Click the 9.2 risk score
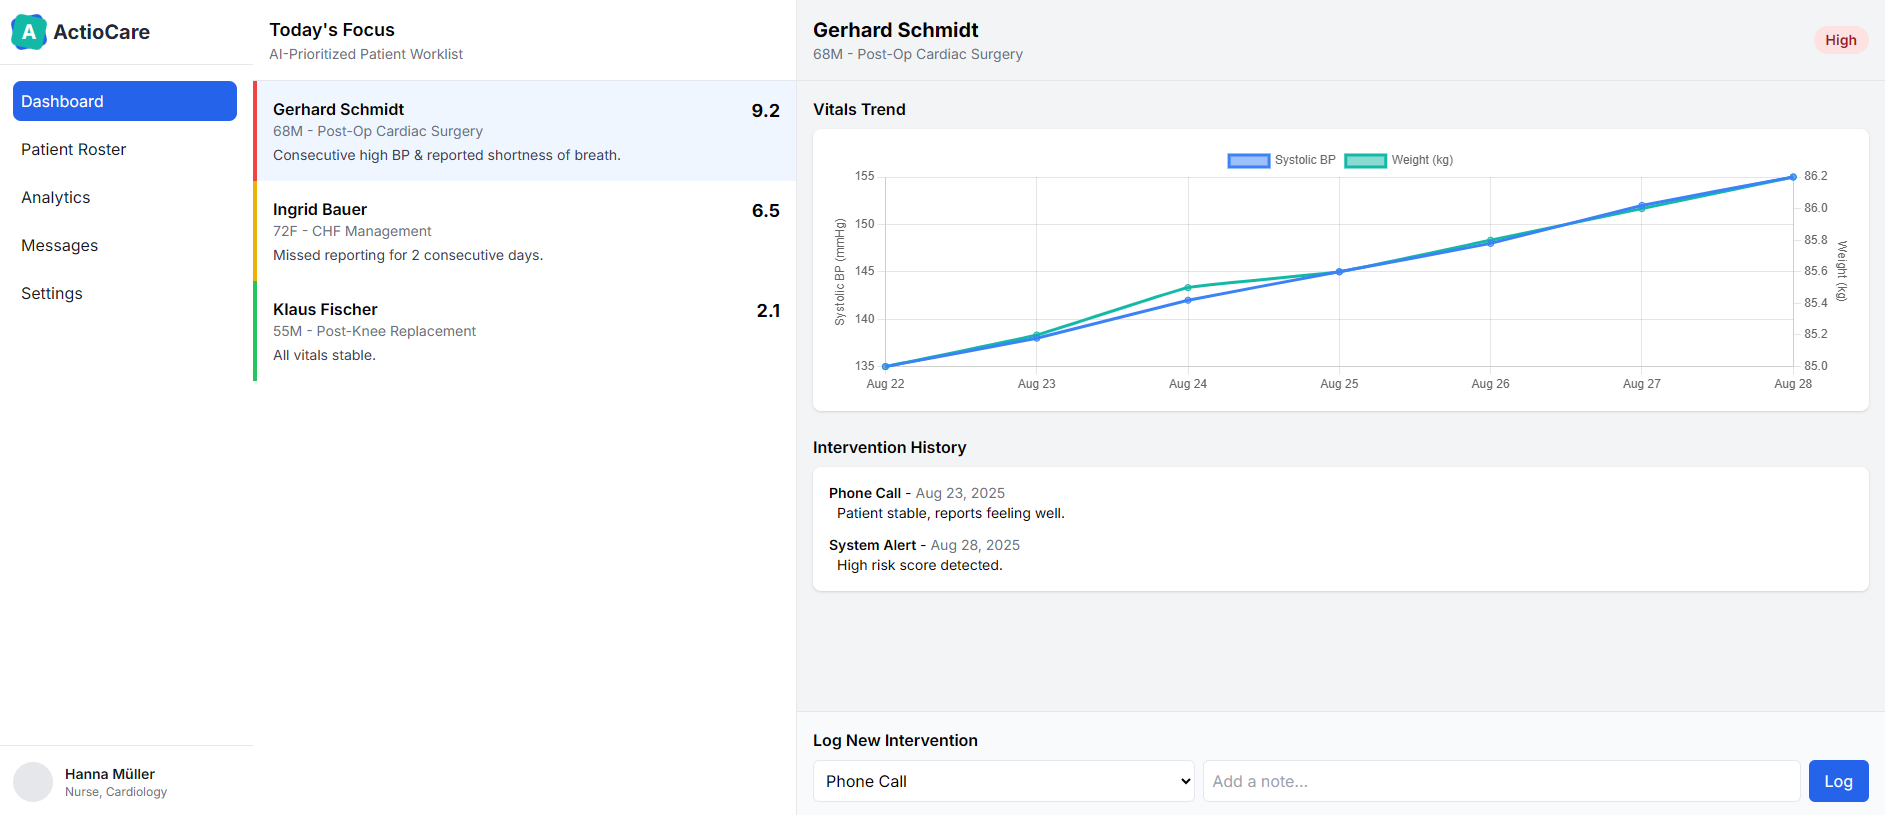The width and height of the screenshot is (1885, 815). (x=765, y=110)
